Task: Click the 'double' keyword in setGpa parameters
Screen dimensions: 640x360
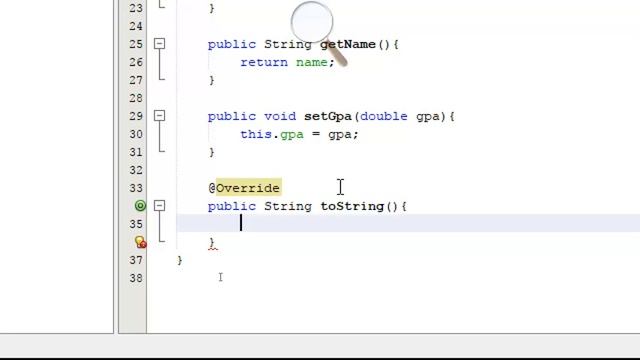Action: point(384,116)
